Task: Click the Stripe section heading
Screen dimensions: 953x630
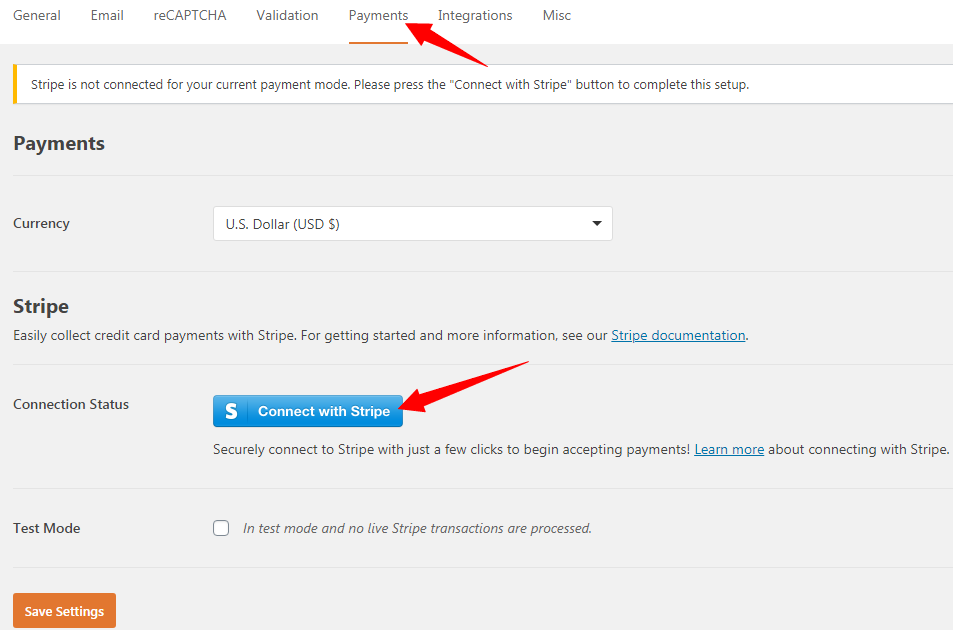Action: tap(41, 306)
